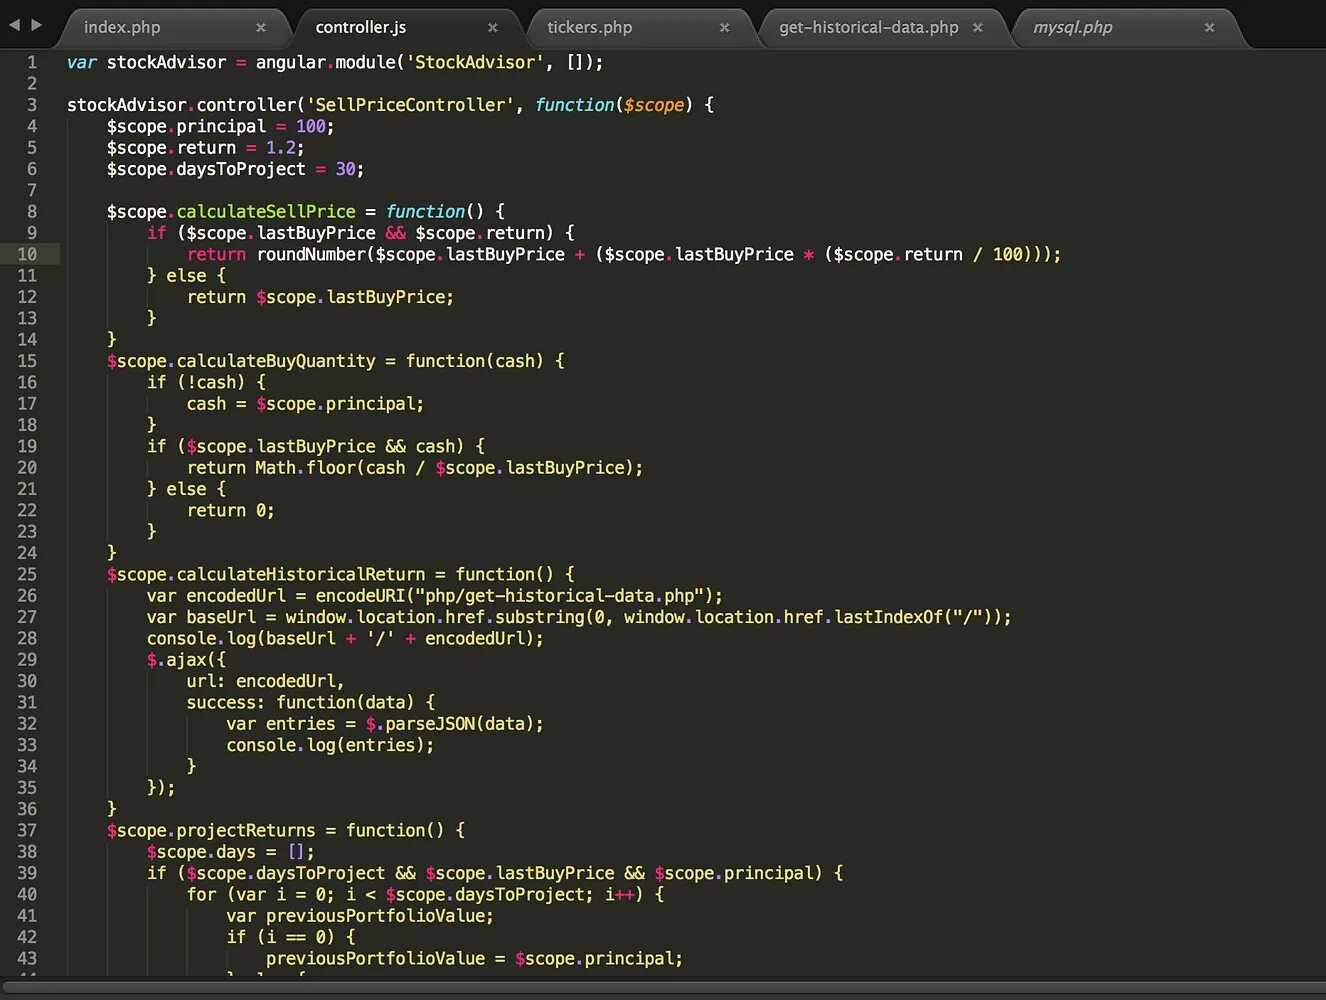Click $.ajax call on line 29
Screen dimensions: 1326x1000
coord(186,660)
